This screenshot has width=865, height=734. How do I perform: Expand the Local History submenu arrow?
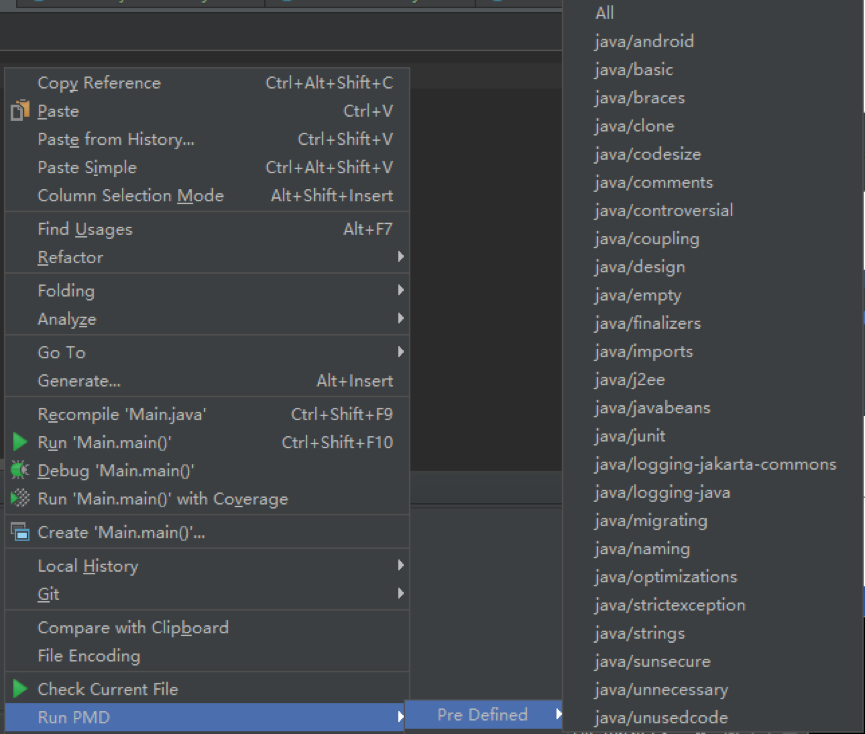(401, 566)
